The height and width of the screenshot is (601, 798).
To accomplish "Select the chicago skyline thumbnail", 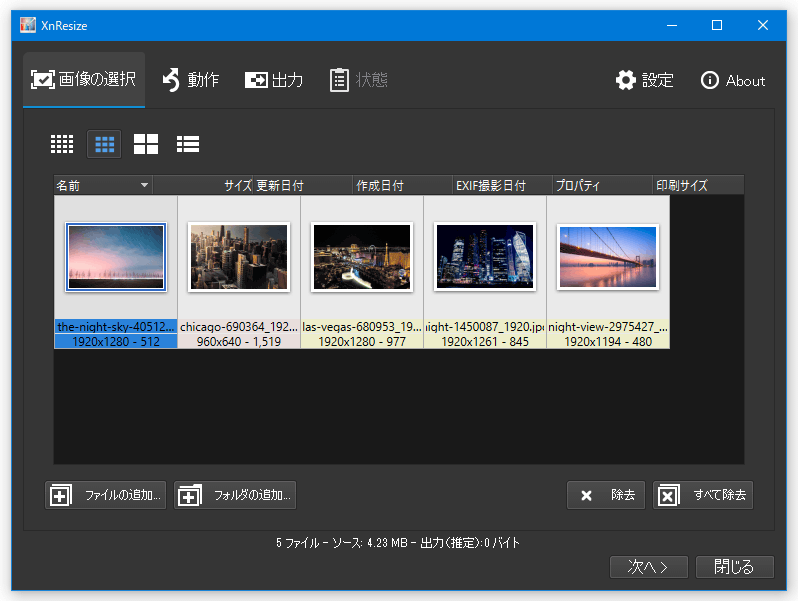I will pos(239,257).
